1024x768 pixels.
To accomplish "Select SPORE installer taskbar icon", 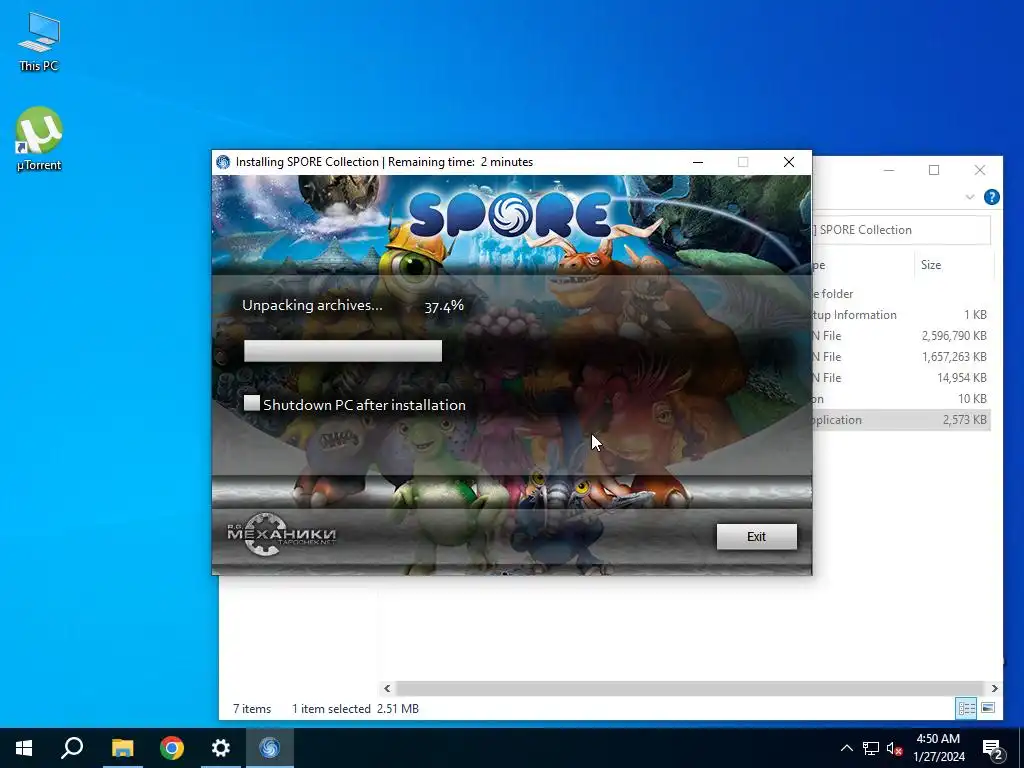I will coord(270,748).
